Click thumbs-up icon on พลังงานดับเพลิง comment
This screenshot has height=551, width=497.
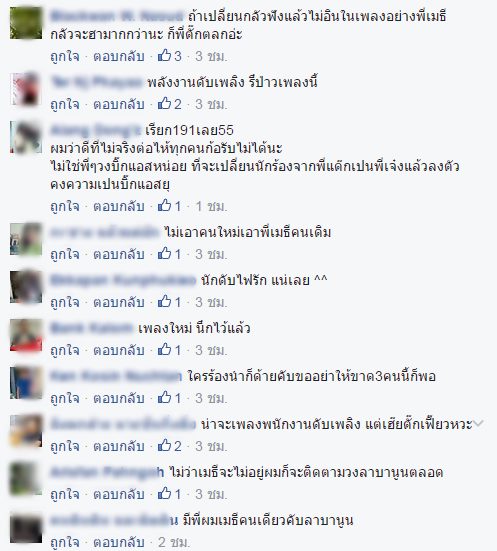164,104
